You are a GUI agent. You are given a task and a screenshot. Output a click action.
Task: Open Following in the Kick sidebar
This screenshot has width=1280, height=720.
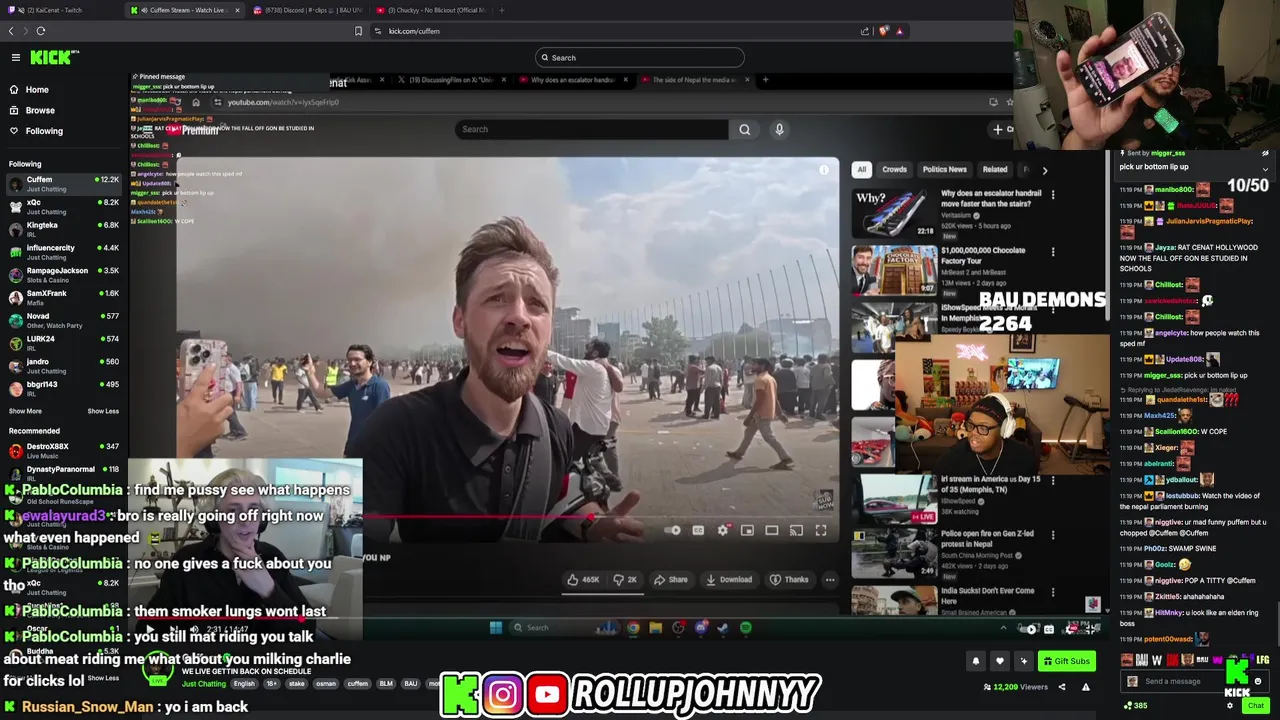(44, 131)
